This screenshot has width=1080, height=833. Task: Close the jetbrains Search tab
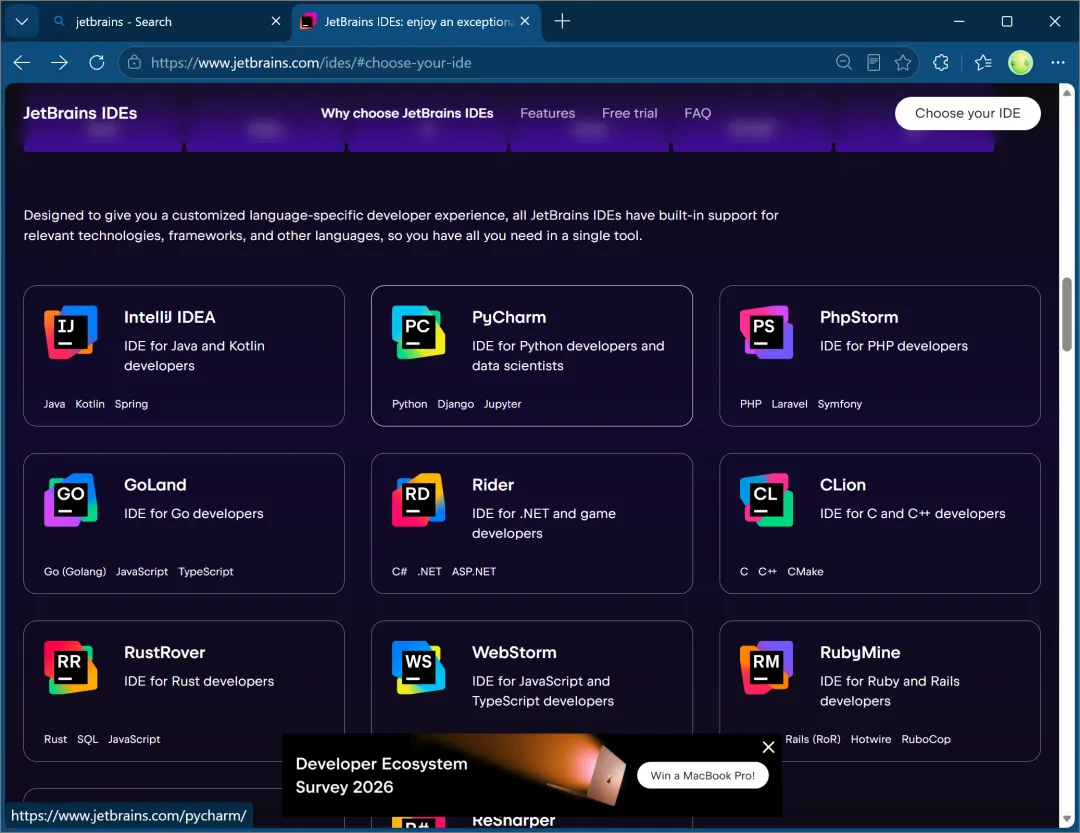coord(276,21)
